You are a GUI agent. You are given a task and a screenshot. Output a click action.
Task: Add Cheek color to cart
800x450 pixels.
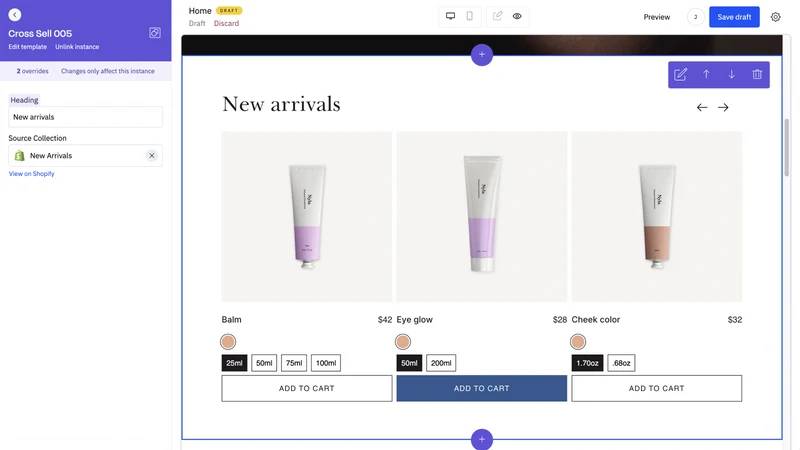point(657,388)
